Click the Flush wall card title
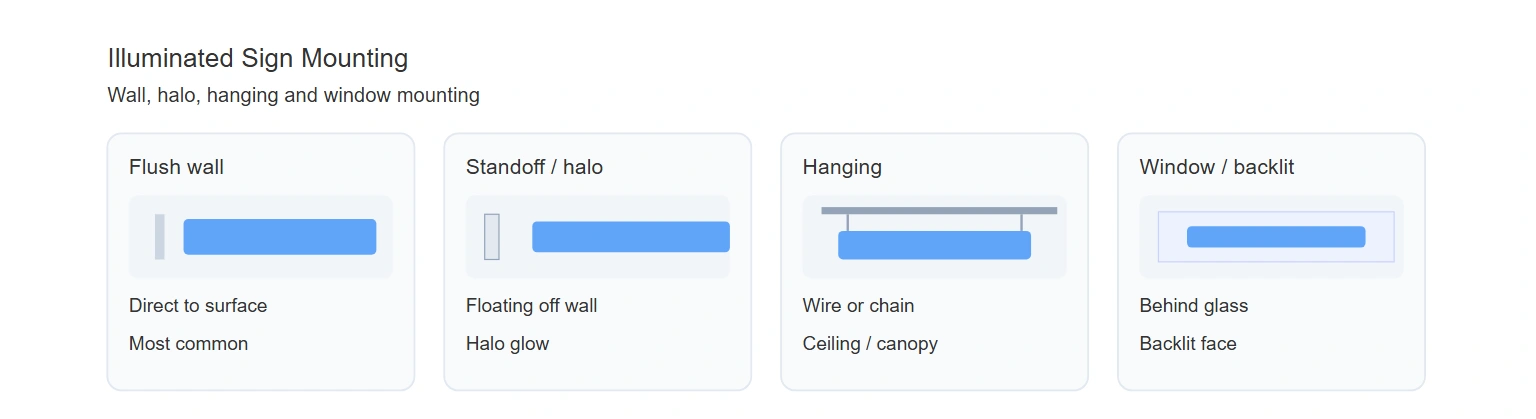The height and width of the screenshot is (419, 1536). pos(176,167)
